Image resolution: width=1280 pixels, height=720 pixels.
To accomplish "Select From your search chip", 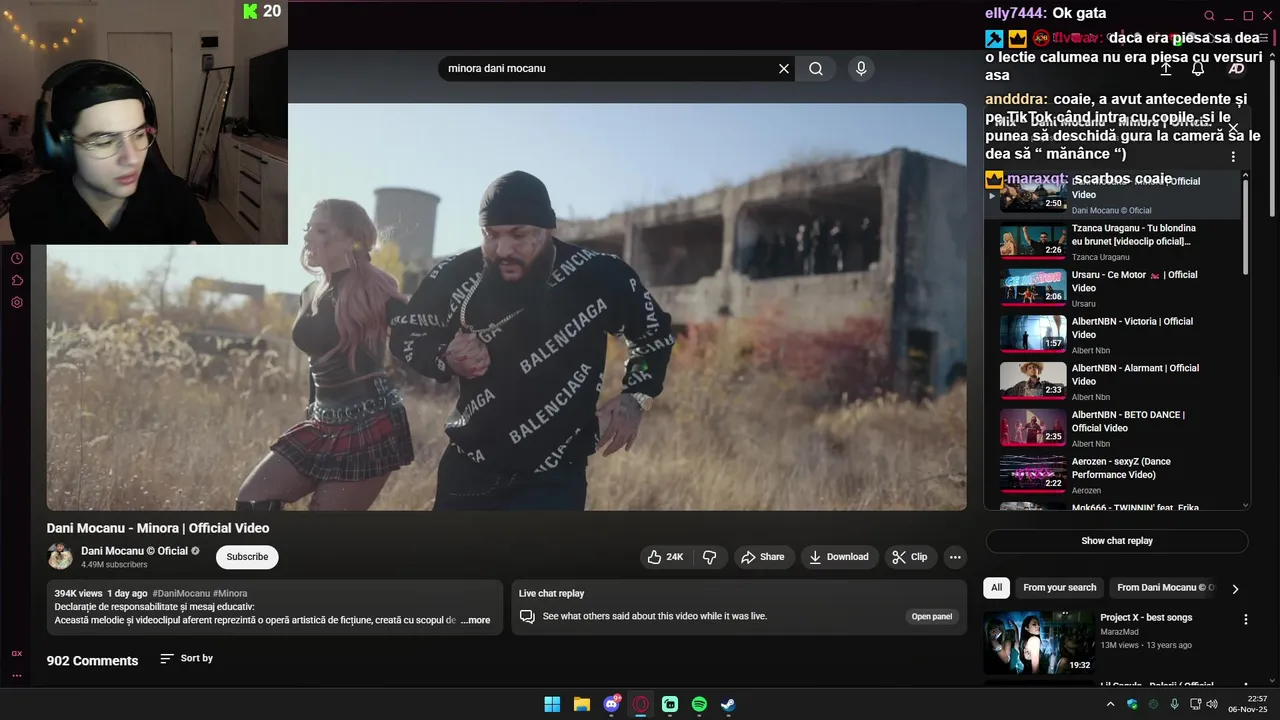I will [1060, 588].
